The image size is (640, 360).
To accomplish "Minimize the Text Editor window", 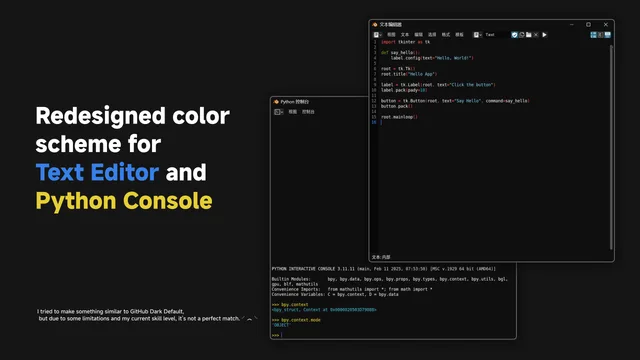I will coord(571,24).
